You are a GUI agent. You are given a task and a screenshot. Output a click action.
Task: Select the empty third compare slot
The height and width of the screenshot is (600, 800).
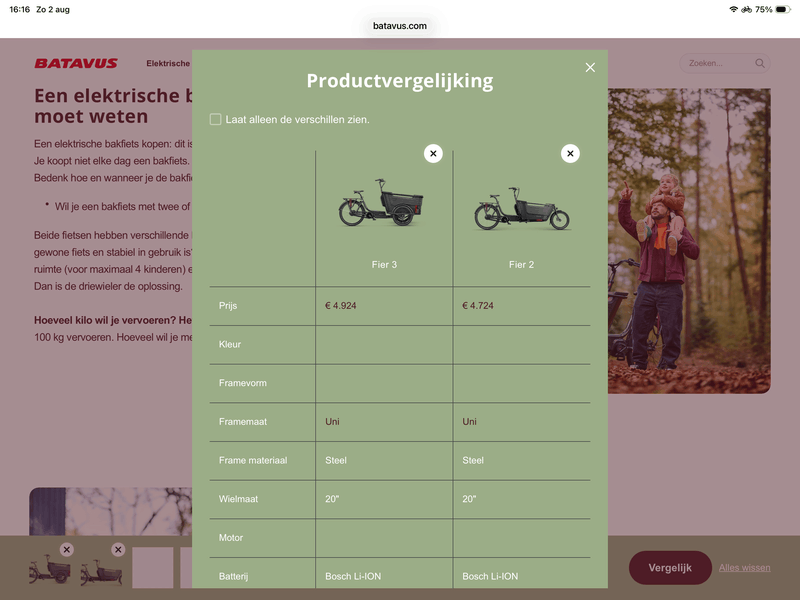pyautogui.click(x=153, y=567)
